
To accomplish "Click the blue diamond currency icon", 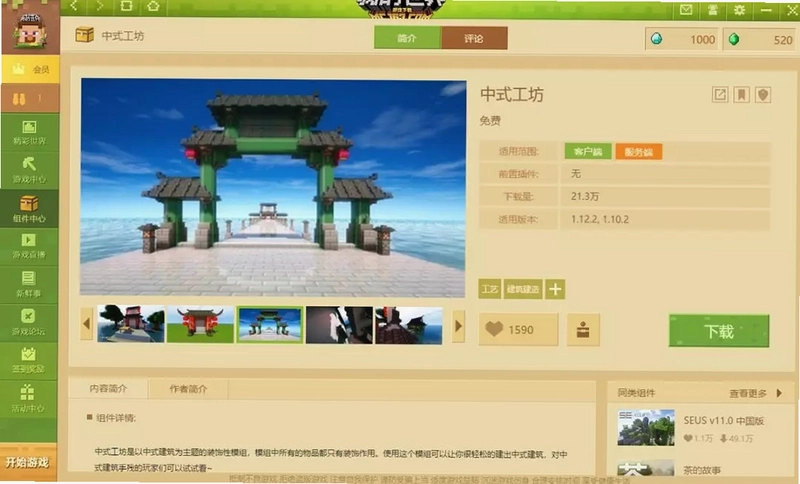I will 657,39.
